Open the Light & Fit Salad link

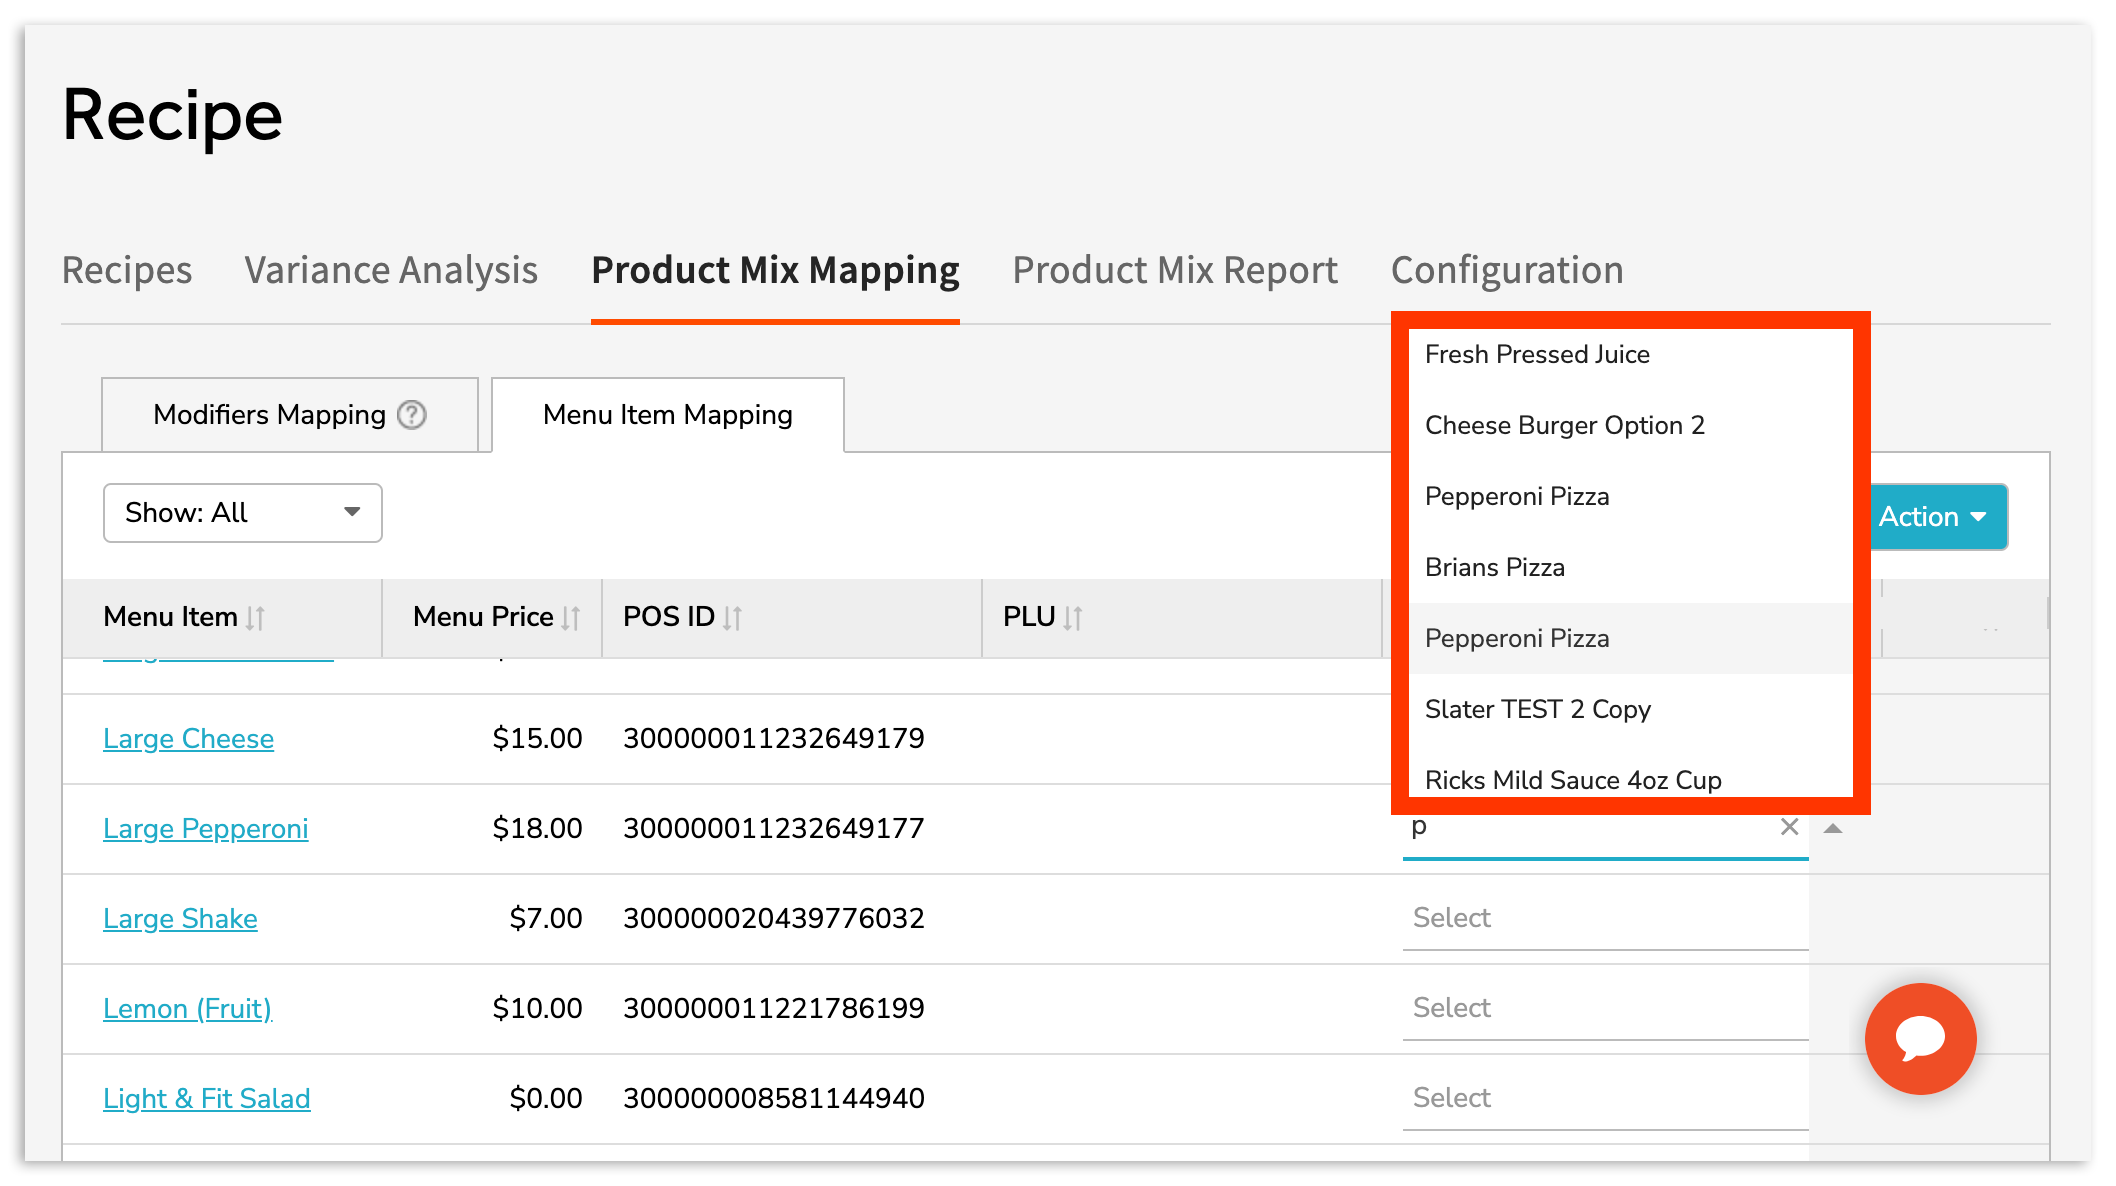point(206,1098)
